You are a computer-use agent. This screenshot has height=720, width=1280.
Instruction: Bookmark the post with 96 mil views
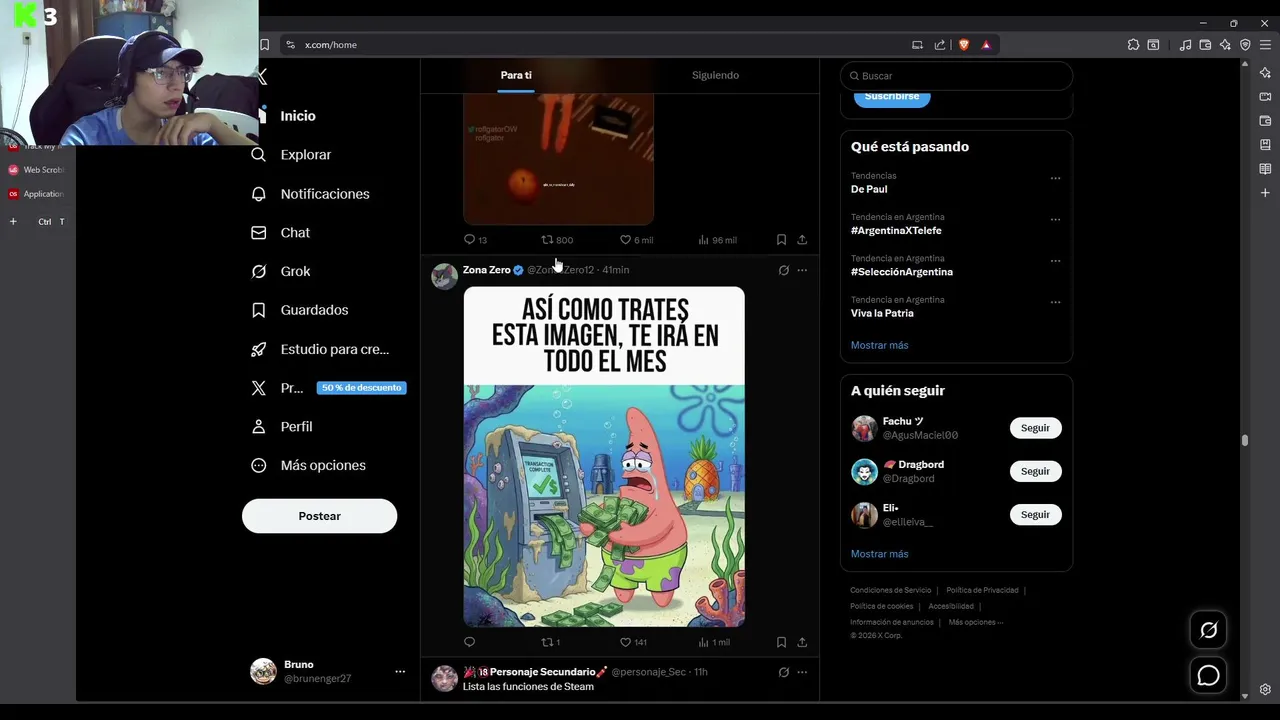click(781, 240)
